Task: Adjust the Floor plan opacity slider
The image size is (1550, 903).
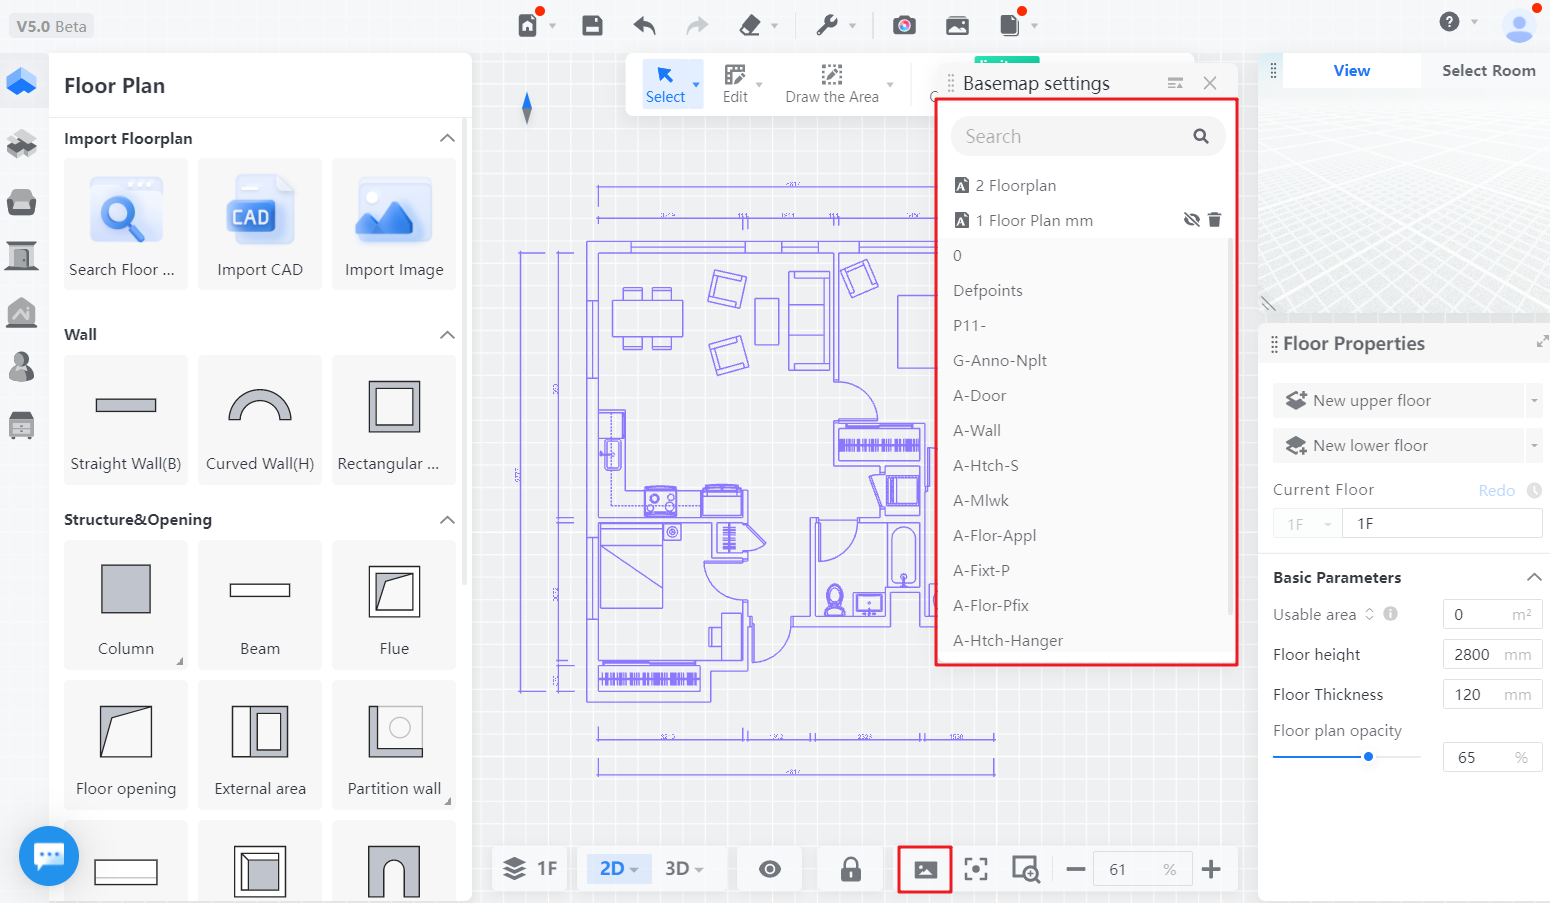Action: tap(1368, 757)
